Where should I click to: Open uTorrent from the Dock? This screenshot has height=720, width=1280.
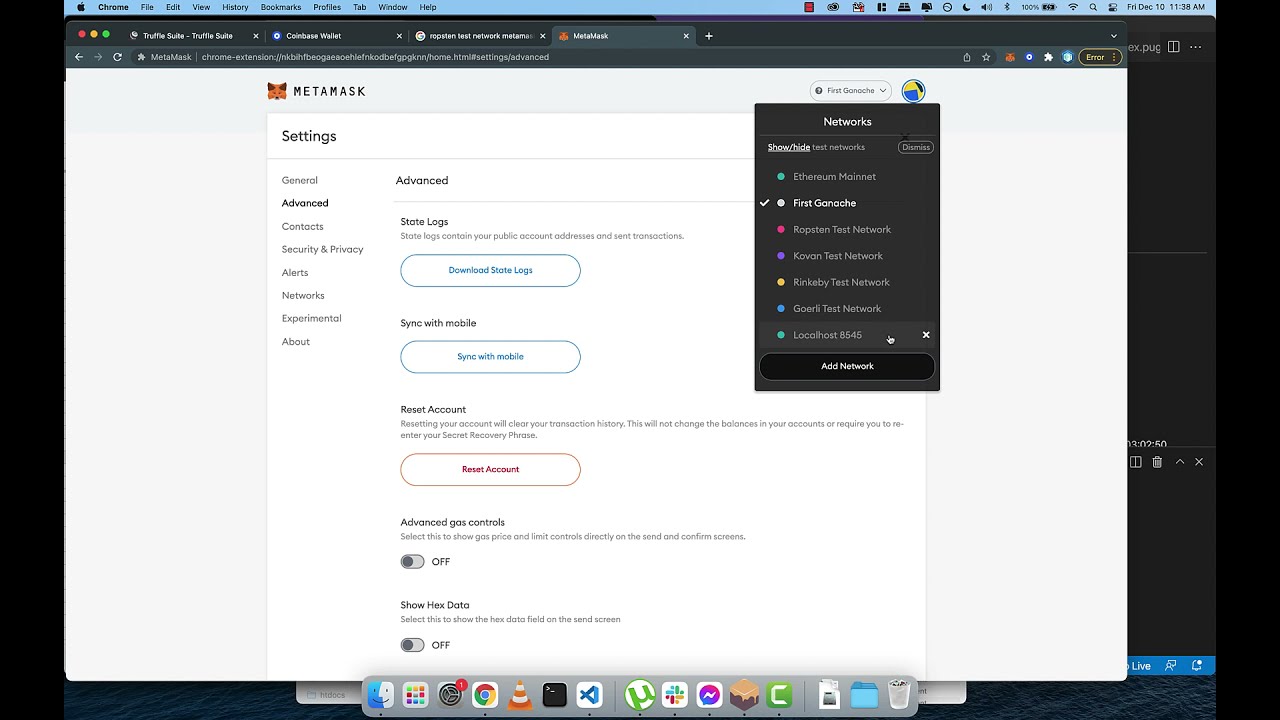tap(640, 694)
